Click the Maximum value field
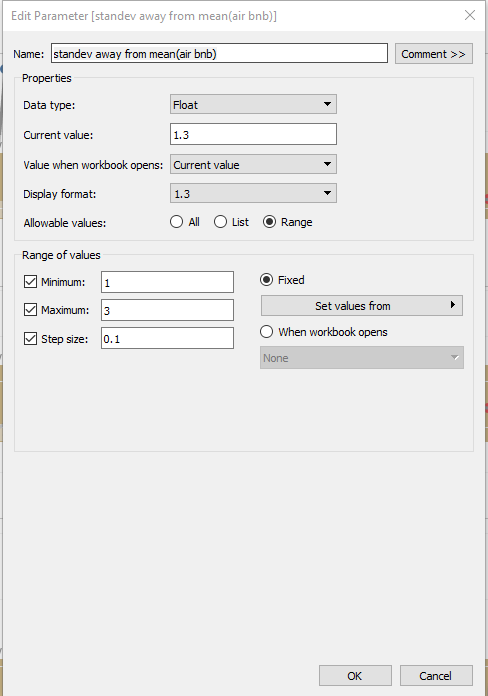The height and width of the screenshot is (696, 488). [x=167, y=310]
